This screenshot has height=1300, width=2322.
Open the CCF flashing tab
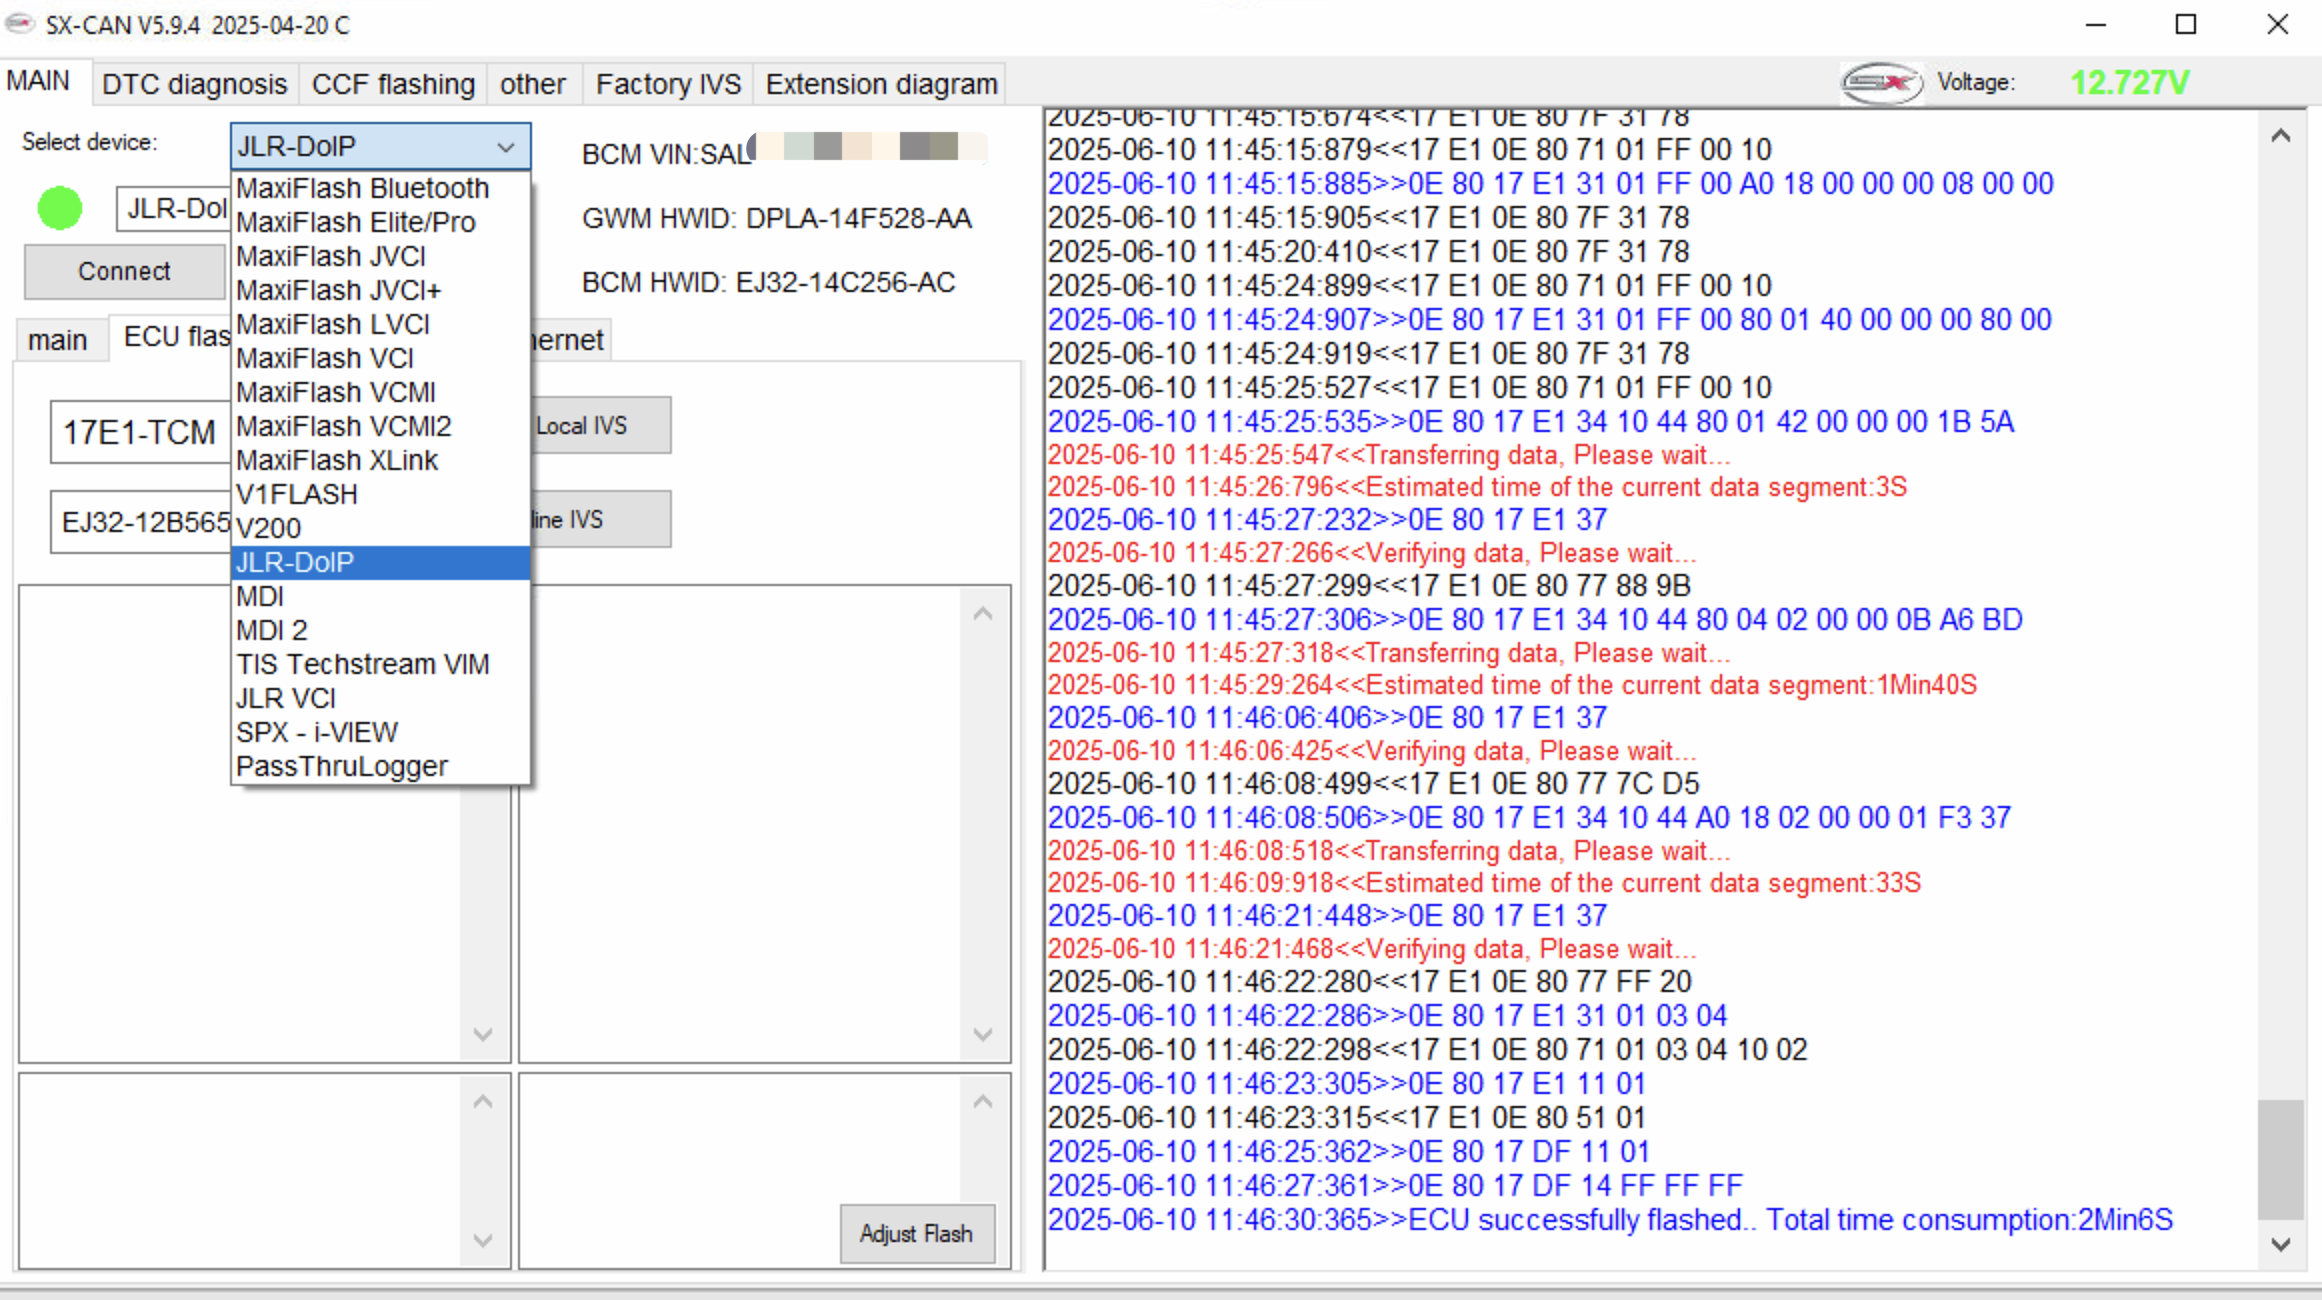click(393, 84)
